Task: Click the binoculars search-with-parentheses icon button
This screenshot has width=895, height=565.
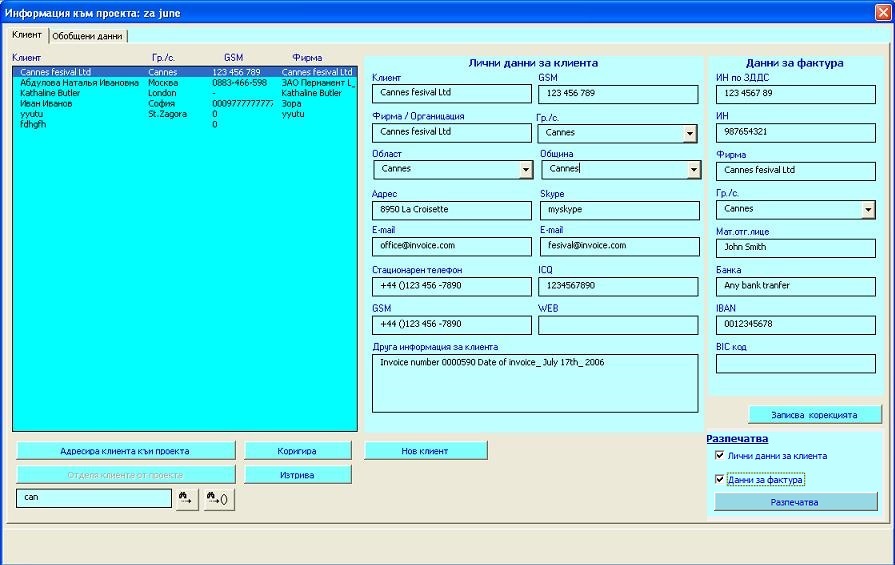Action: (x=219, y=498)
